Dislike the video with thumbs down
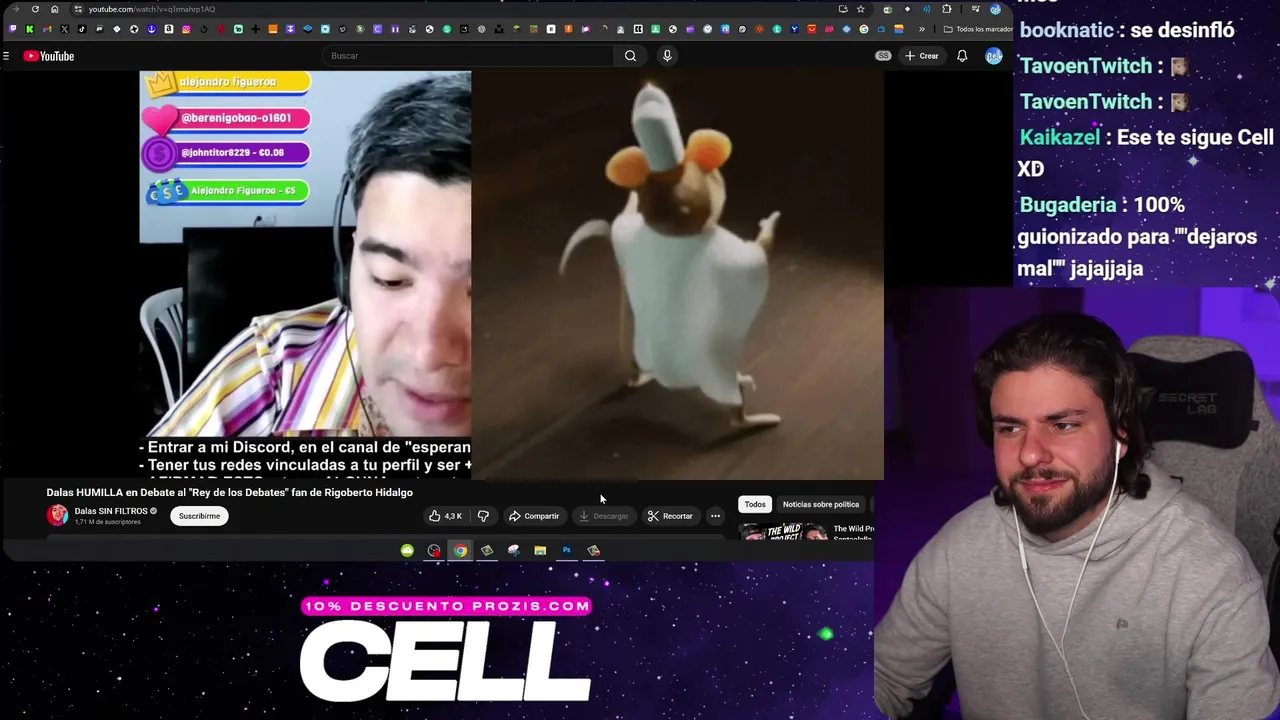The height and width of the screenshot is (720, 1280). pyautogui.click(x=483, y=516)
